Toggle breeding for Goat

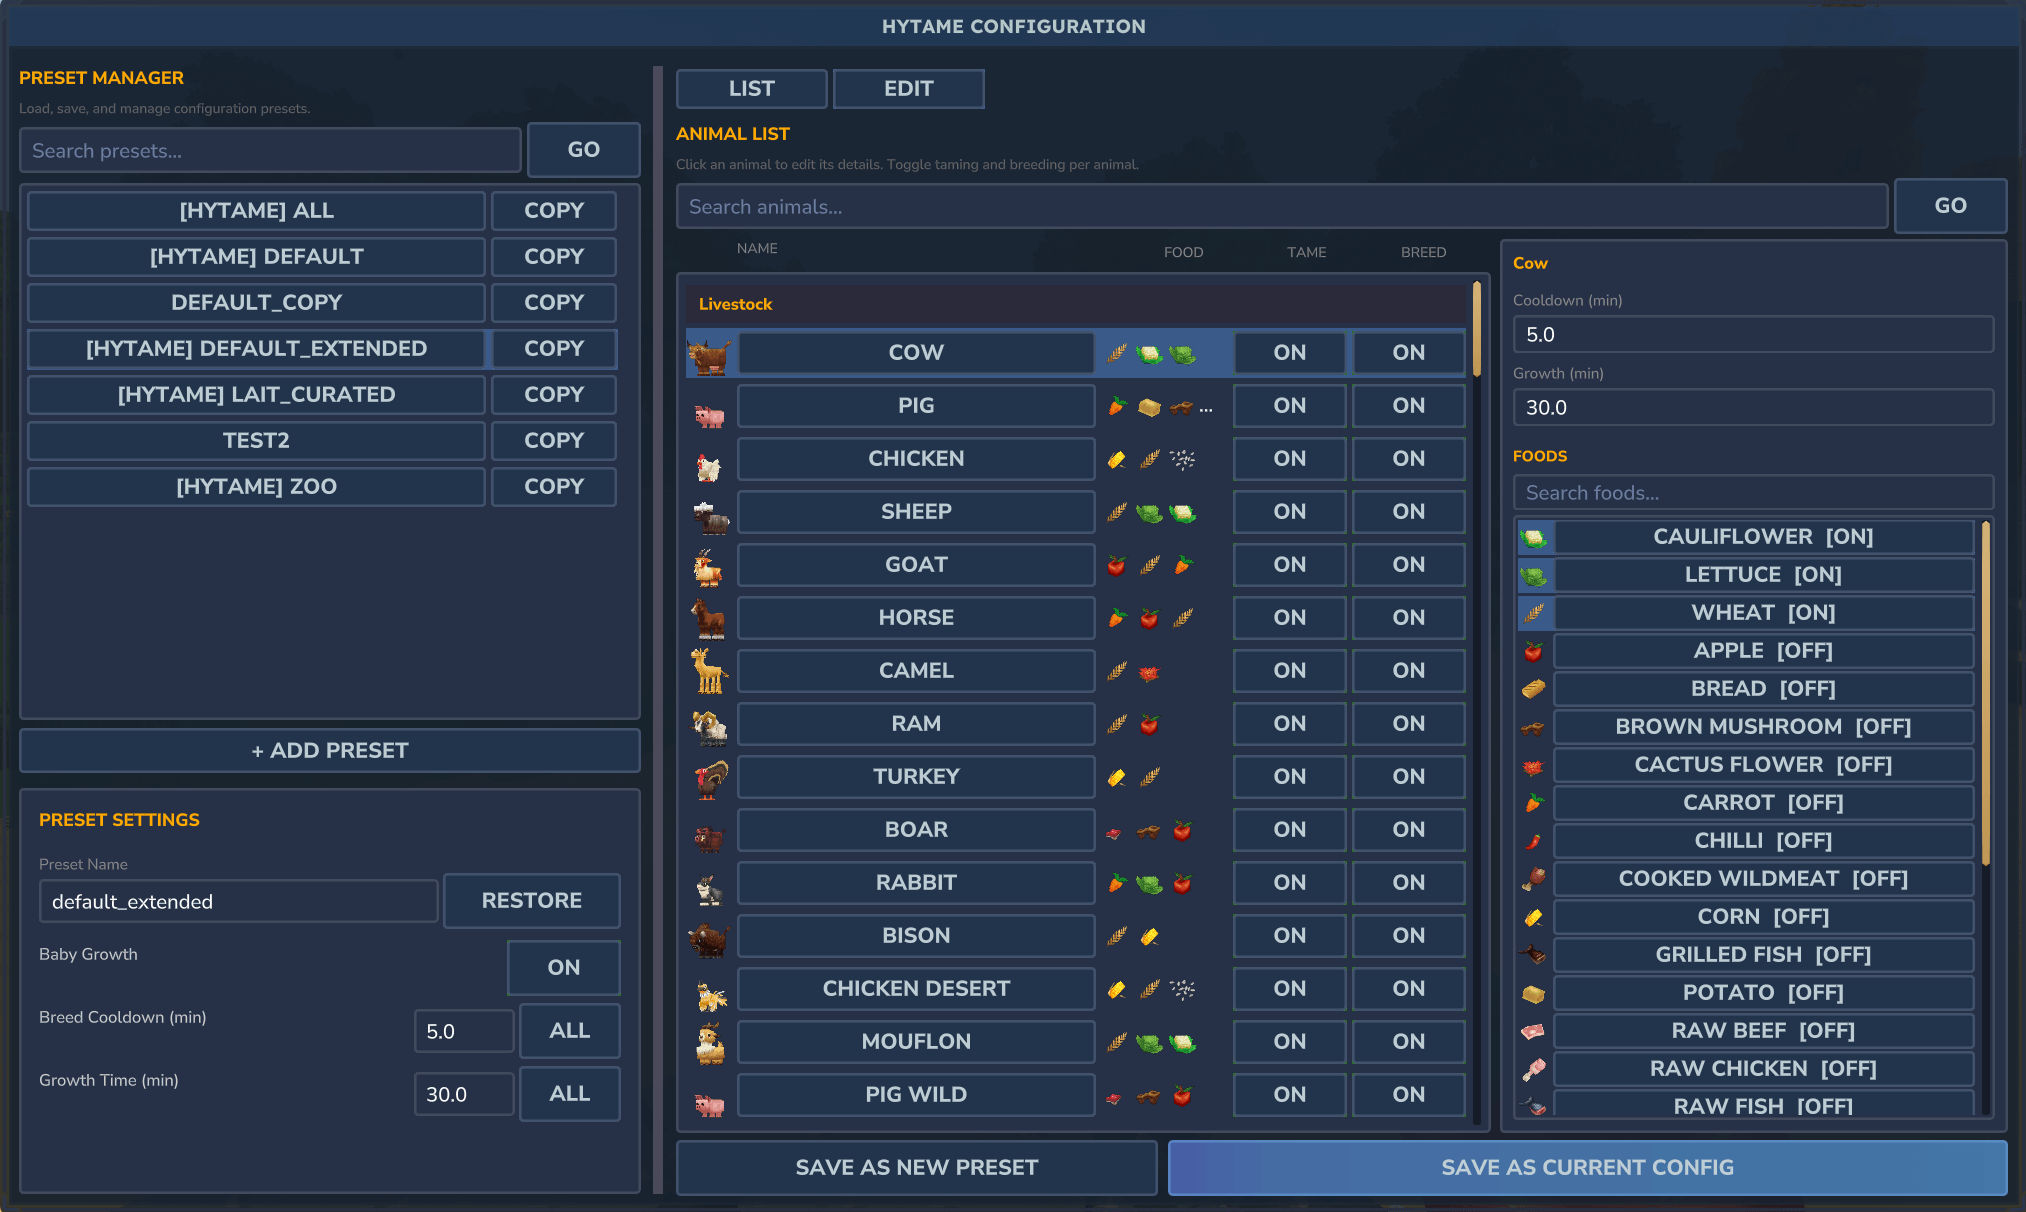1408,565
